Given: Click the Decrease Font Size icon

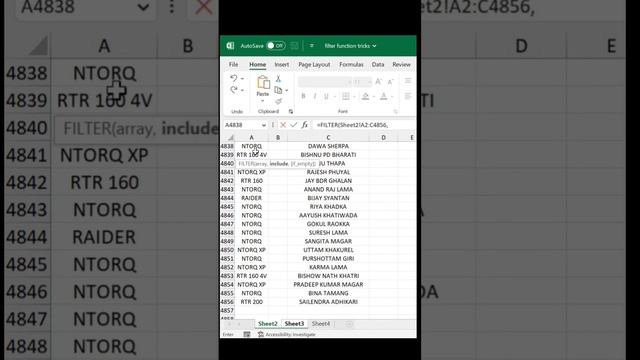Looking at the screenshot, I should 390,82.
